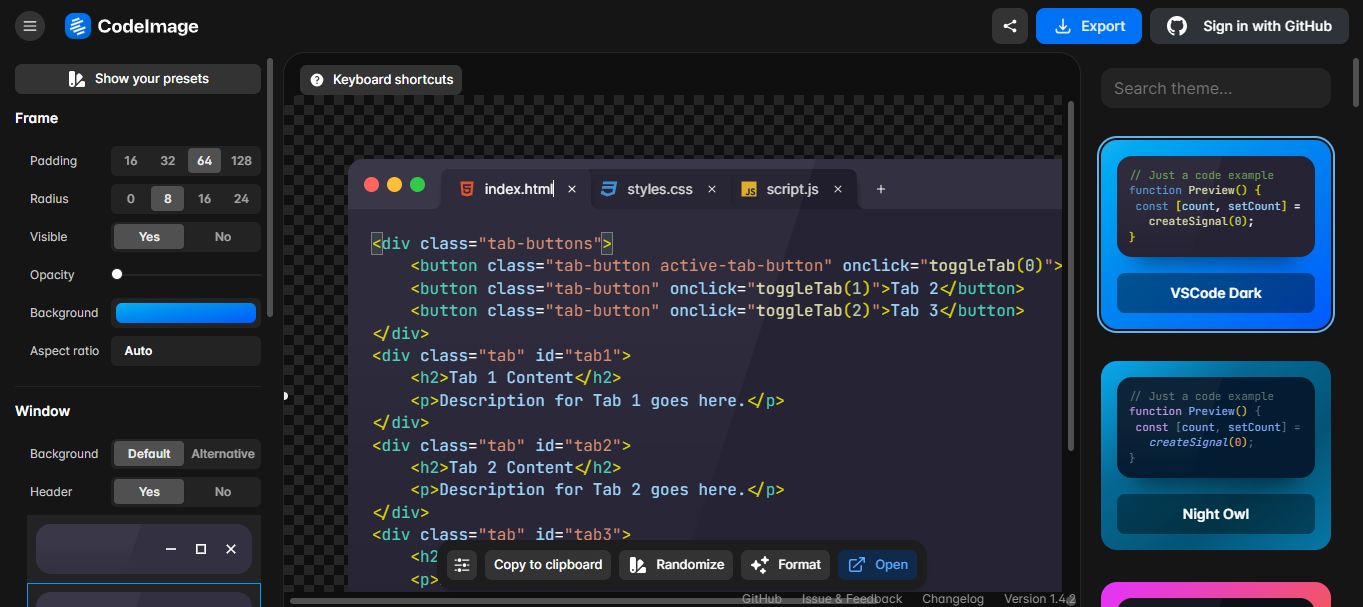Open the settings sliders icon in toolbar
Image resolution: width=1363 pixels, height=607 pixels.
click(x=462, y=565)
